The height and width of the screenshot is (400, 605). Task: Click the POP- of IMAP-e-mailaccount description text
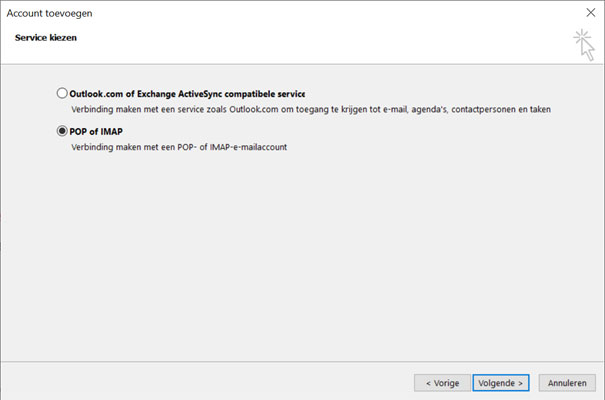(x=179, y=147)
